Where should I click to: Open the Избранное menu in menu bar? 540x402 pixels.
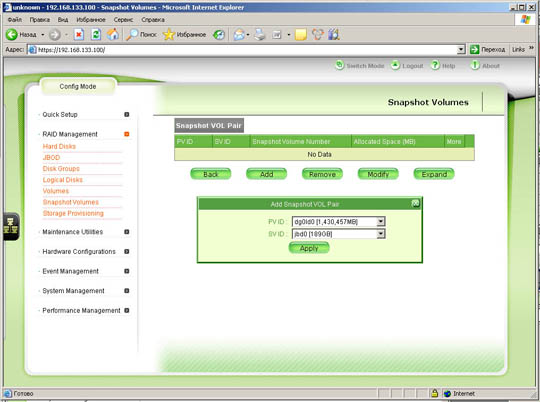tap(91, 20)
